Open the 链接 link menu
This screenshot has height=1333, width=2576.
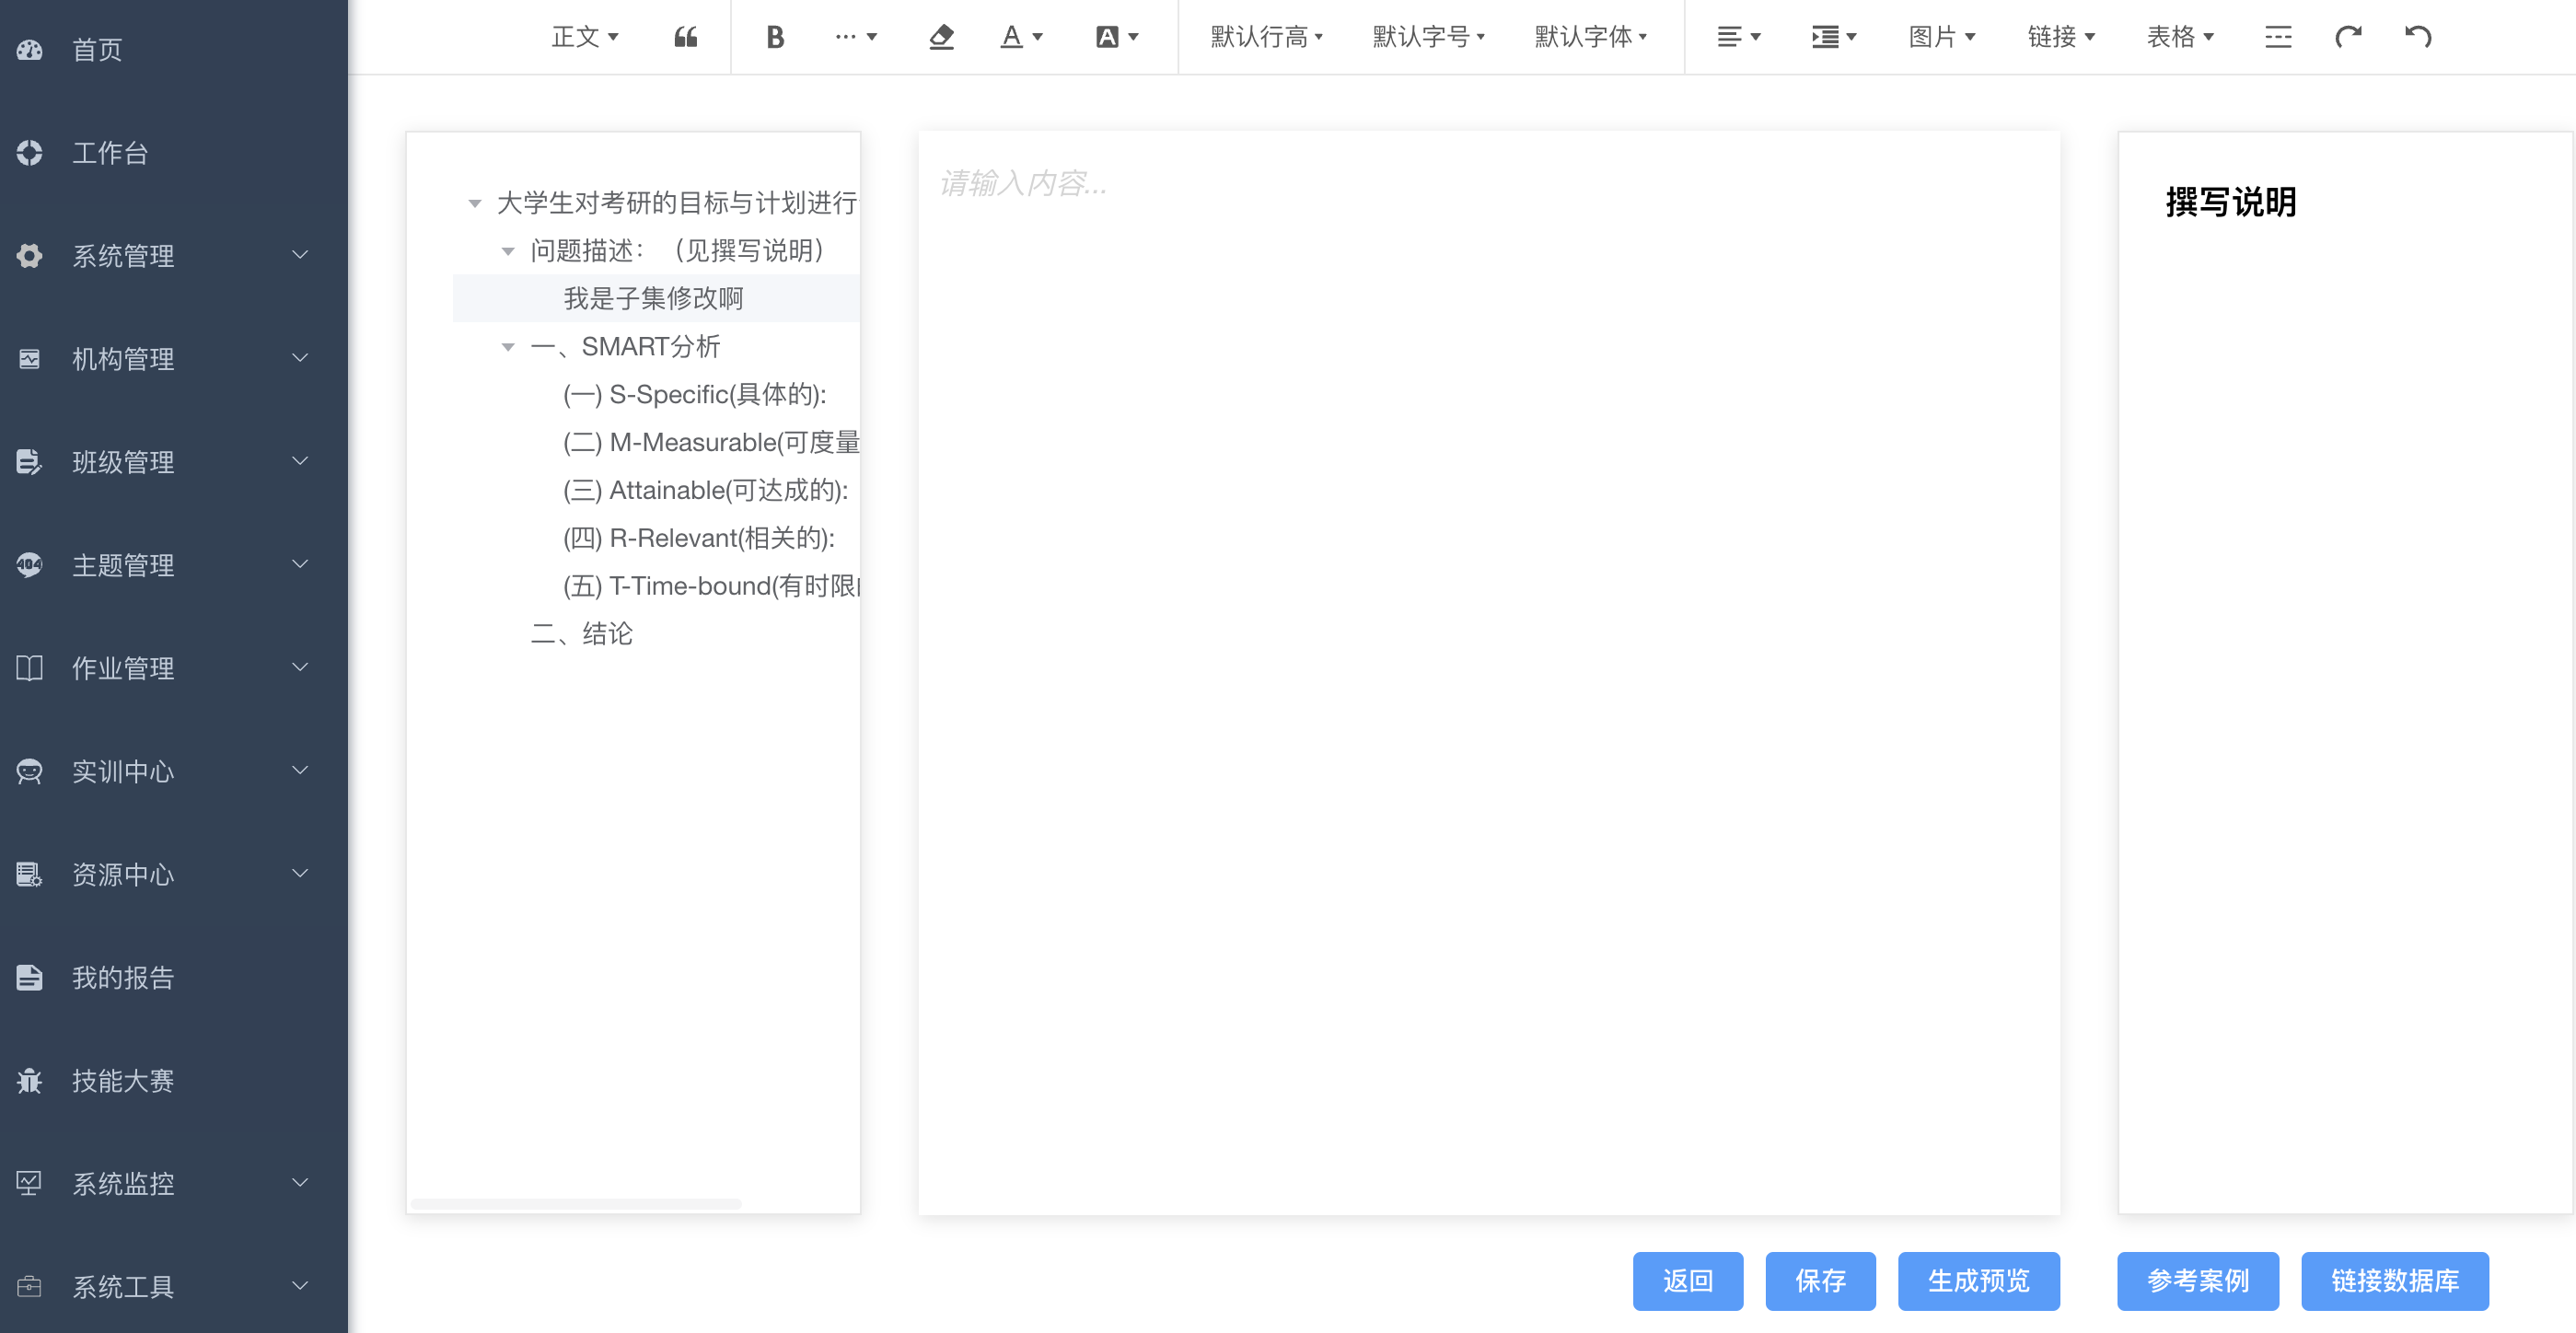pos(2061,37)
